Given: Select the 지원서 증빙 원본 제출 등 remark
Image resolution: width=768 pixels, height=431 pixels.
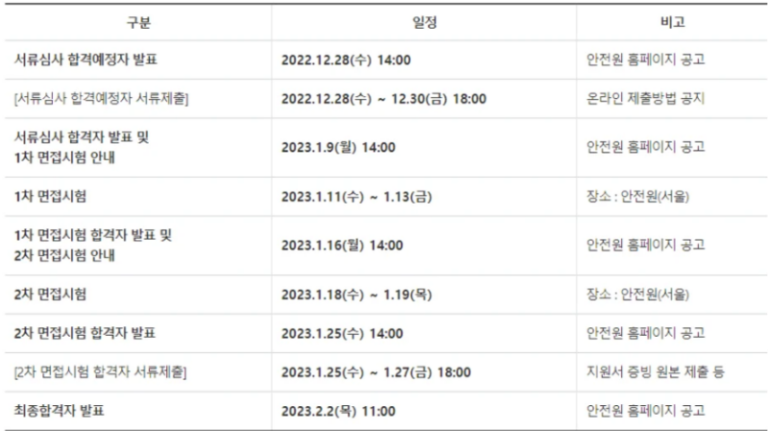Looking at the screenshot, I should (656, 372).
